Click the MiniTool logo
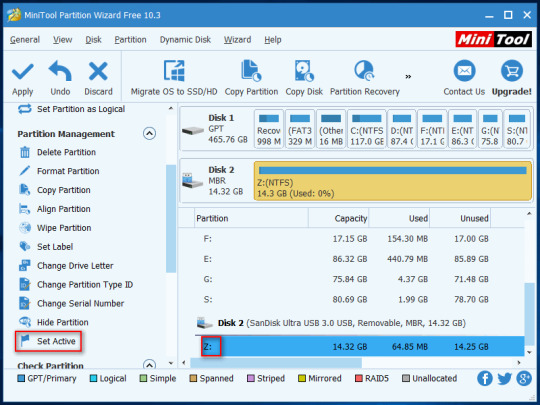The image size is (540, 405). (x=494, y=39)
